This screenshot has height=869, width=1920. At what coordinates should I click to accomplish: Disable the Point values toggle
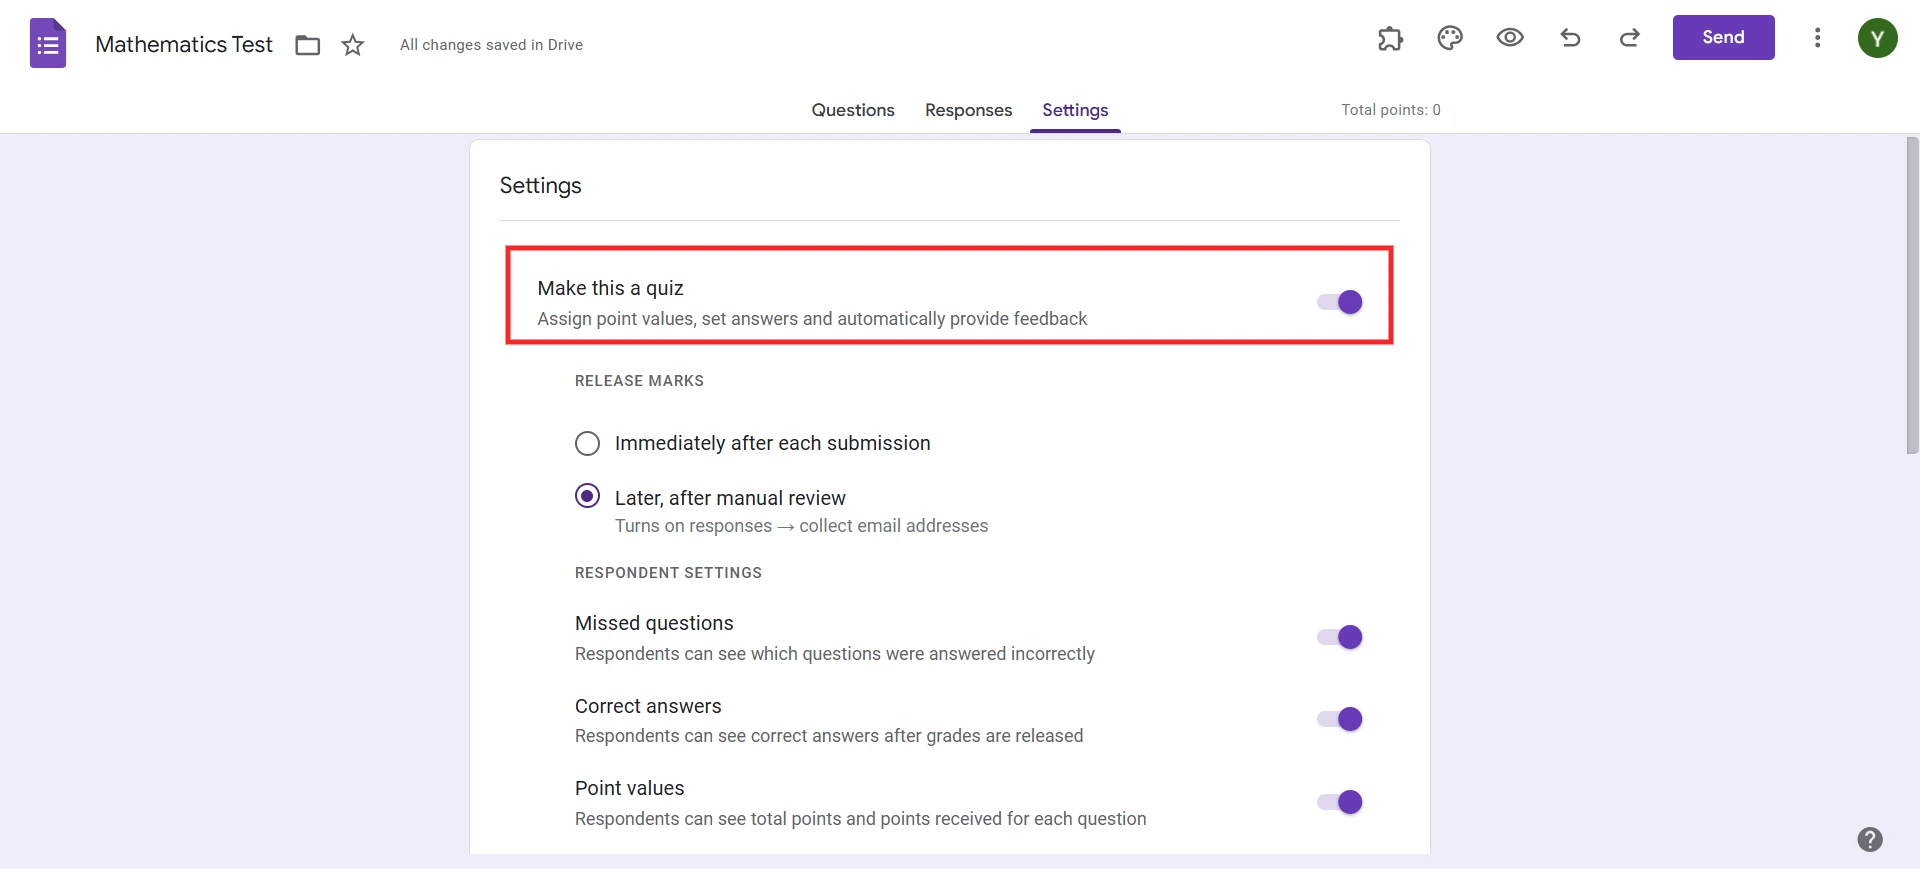click(1338, 801)
